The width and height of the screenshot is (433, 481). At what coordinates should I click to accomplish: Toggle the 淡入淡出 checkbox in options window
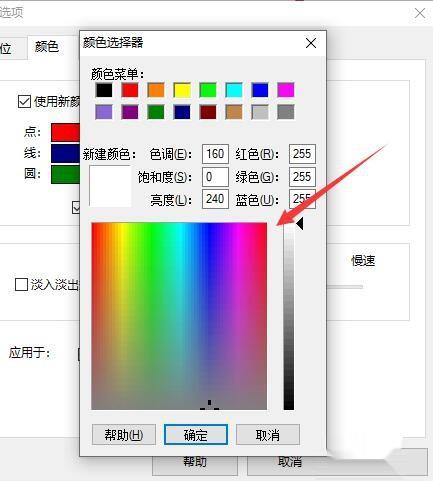(x=21, y=284)
